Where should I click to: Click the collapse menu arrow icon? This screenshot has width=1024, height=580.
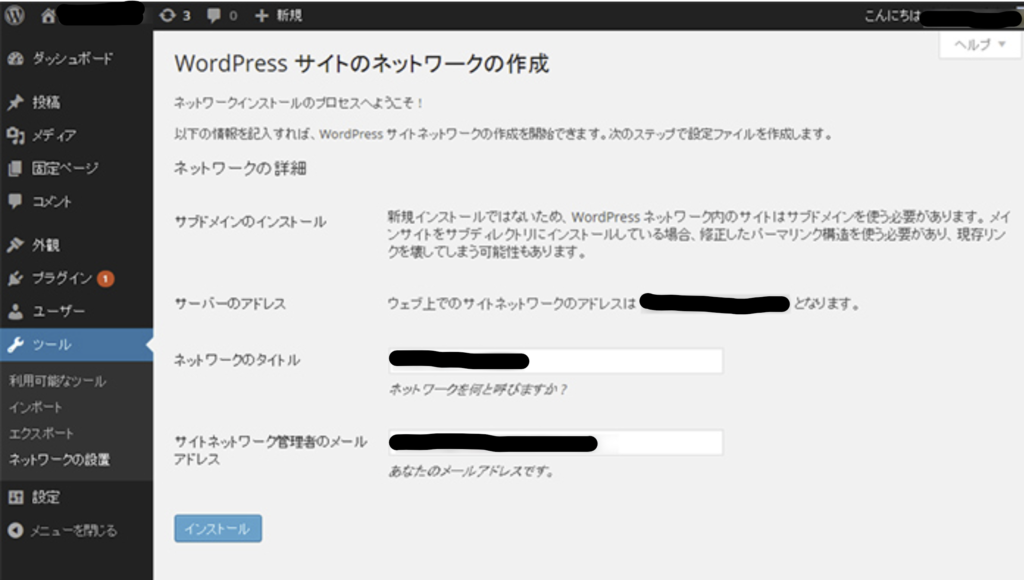point(16,530)
